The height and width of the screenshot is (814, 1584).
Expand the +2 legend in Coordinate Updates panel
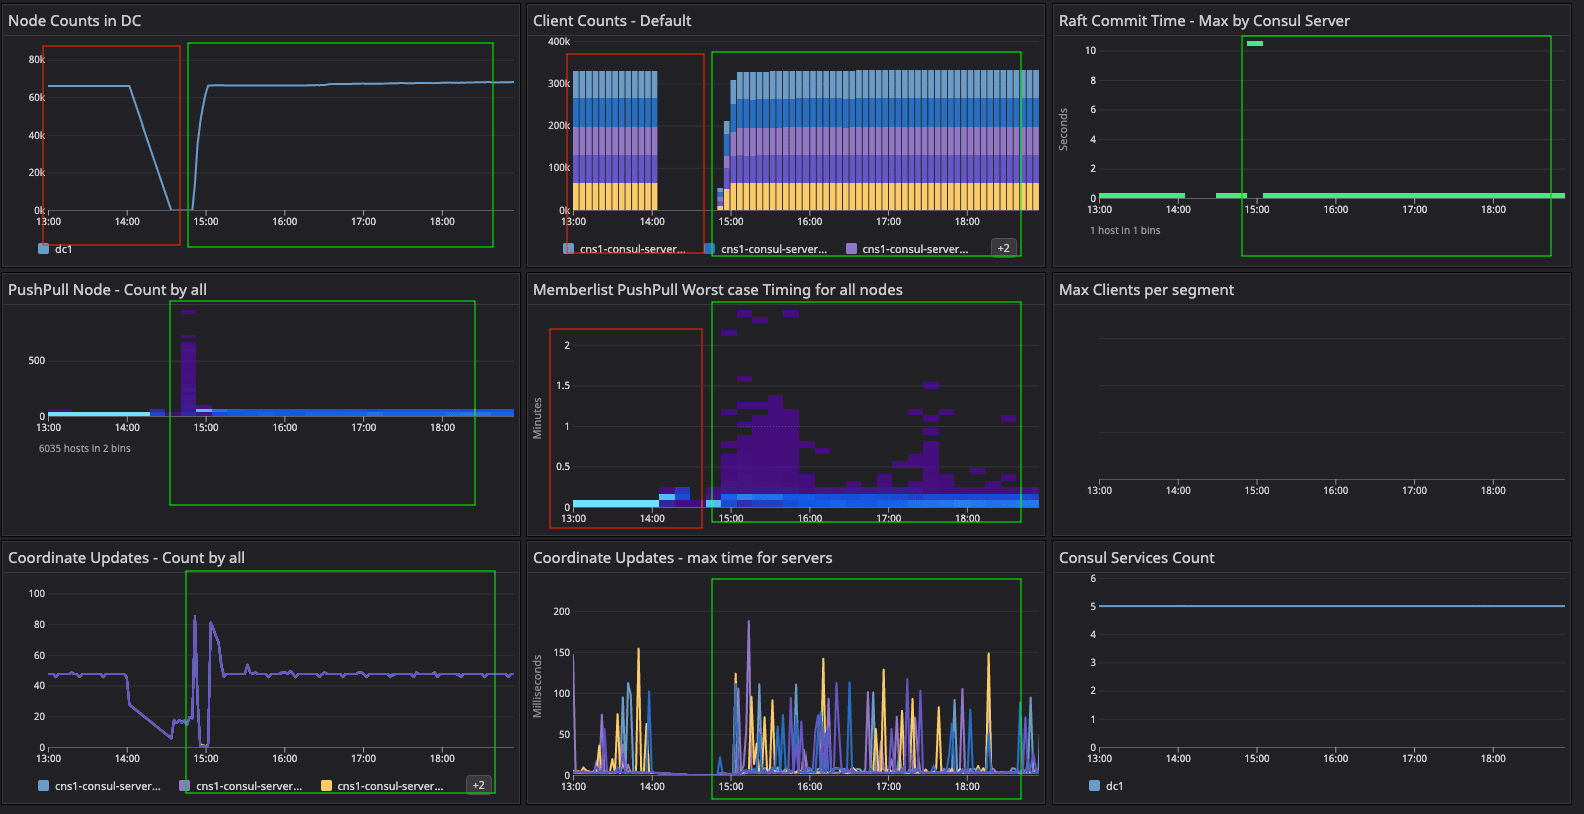click(x=478, y=785)
